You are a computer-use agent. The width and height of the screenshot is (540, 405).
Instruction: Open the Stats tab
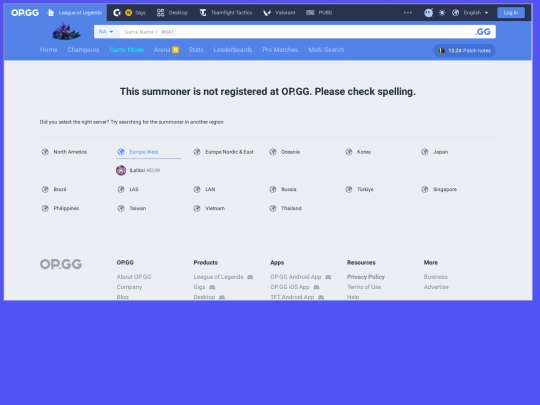pos(196,50)
